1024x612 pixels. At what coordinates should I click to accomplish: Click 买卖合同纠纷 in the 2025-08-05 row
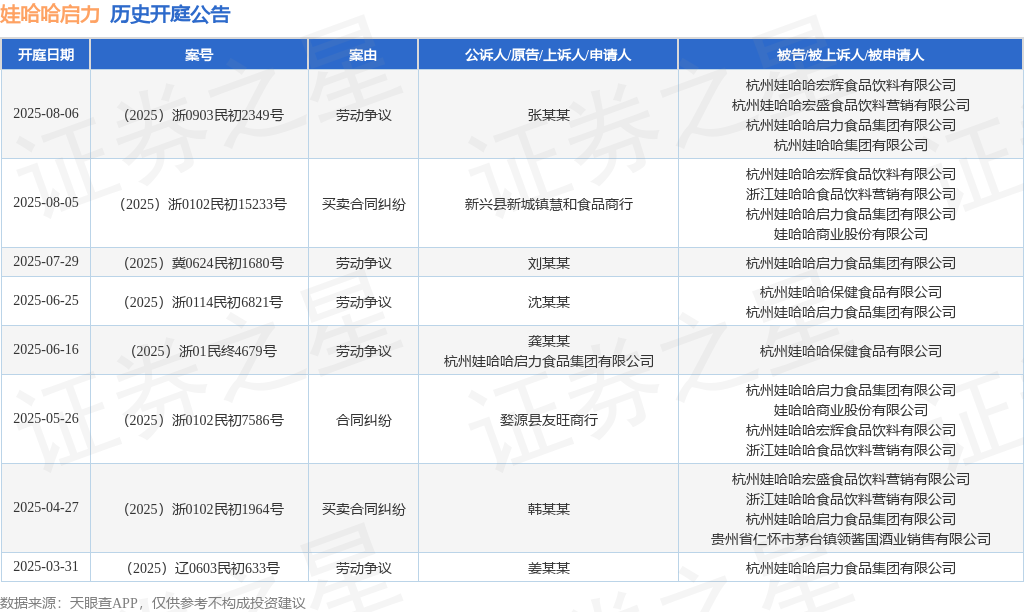(364, 204)
